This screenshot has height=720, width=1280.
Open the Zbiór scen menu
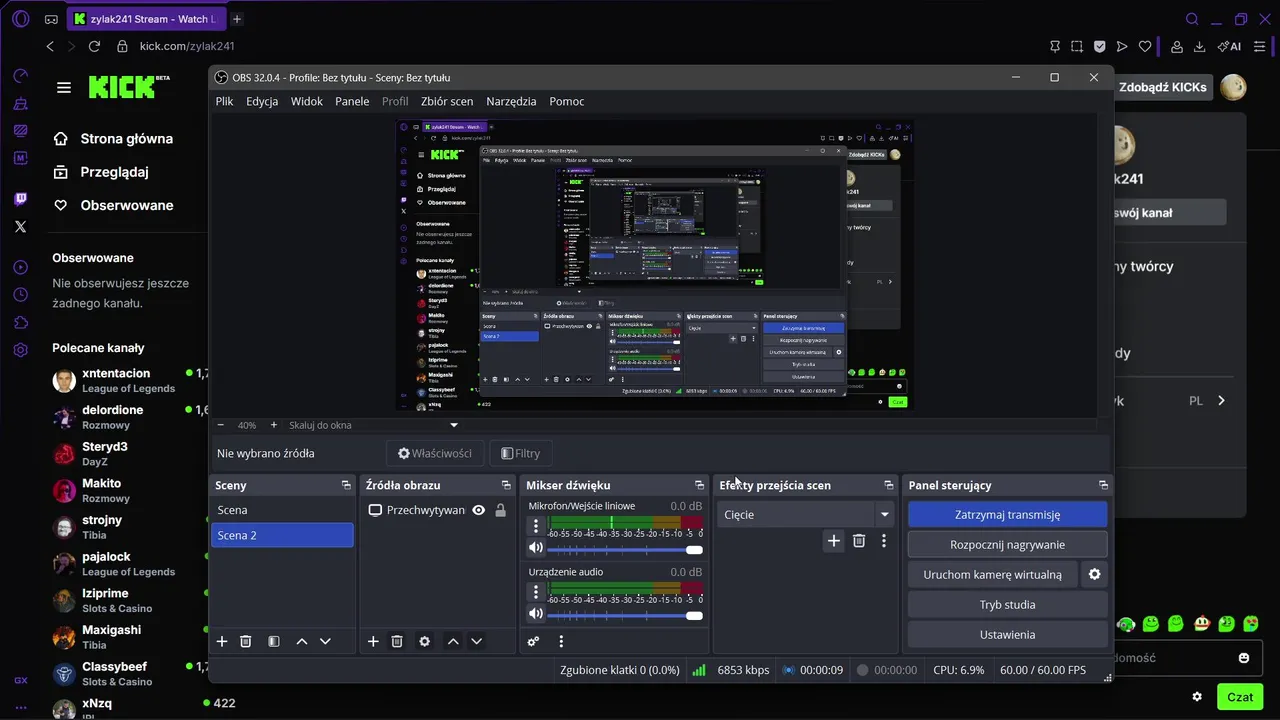coord(447,101)
